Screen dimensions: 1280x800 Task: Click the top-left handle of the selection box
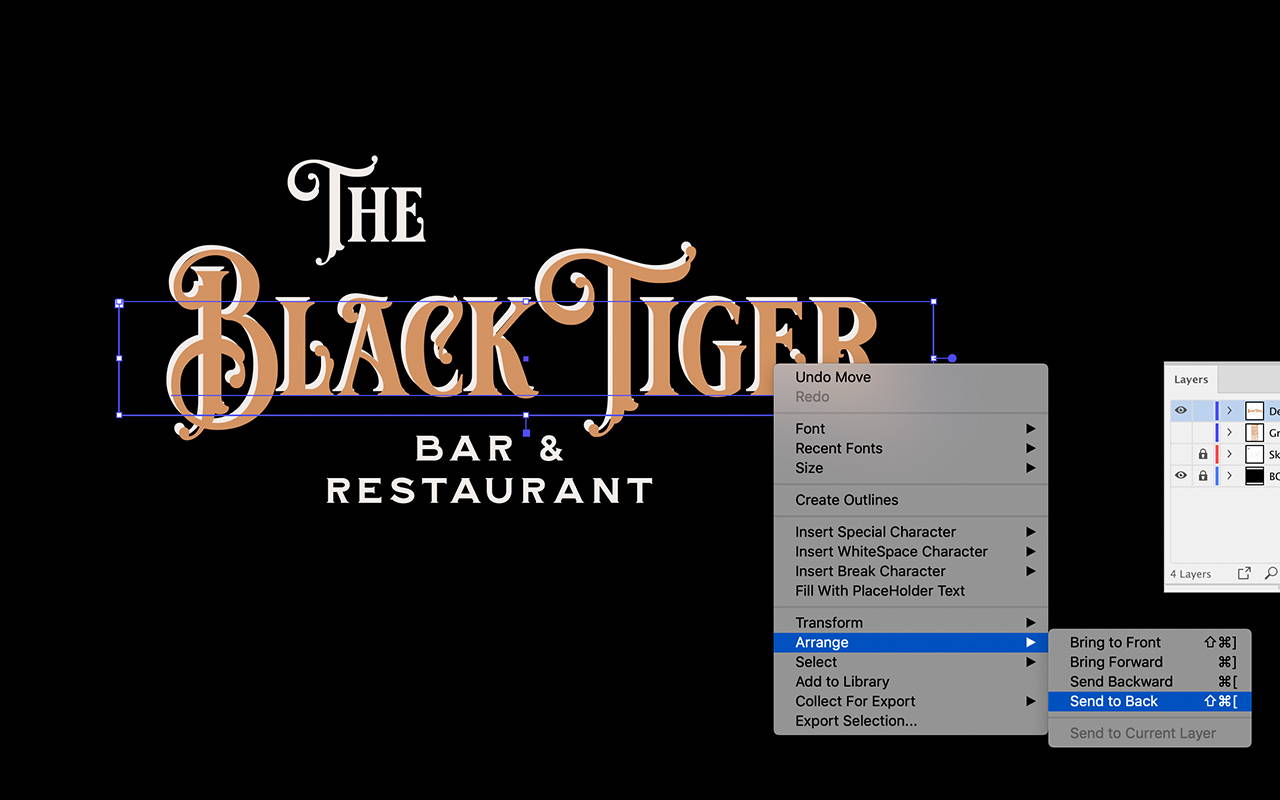[x=119, y=301]
